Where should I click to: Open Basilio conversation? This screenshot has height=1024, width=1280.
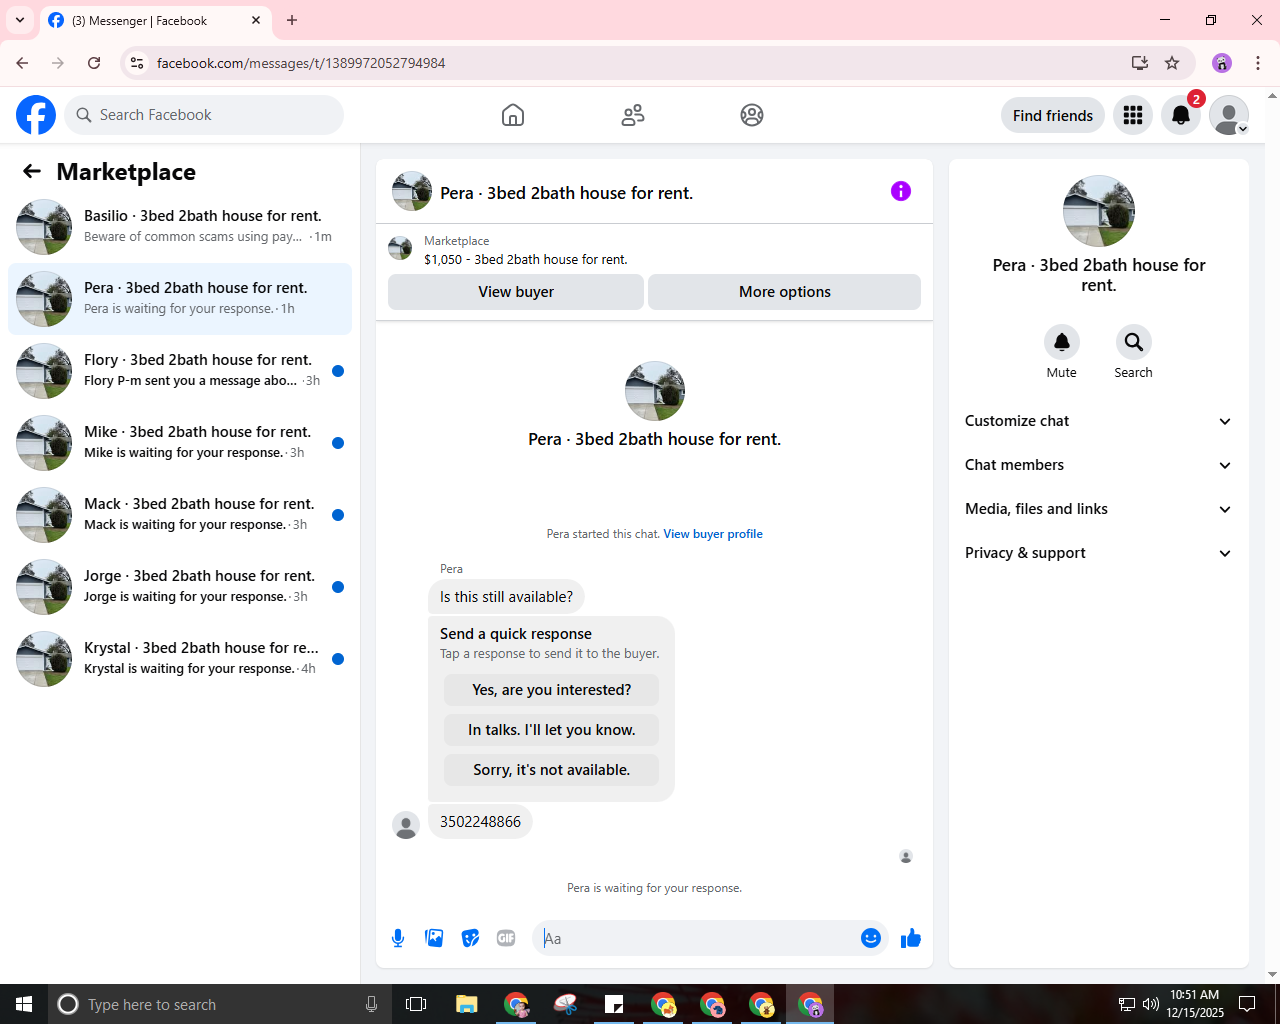[x=180, y=227]
